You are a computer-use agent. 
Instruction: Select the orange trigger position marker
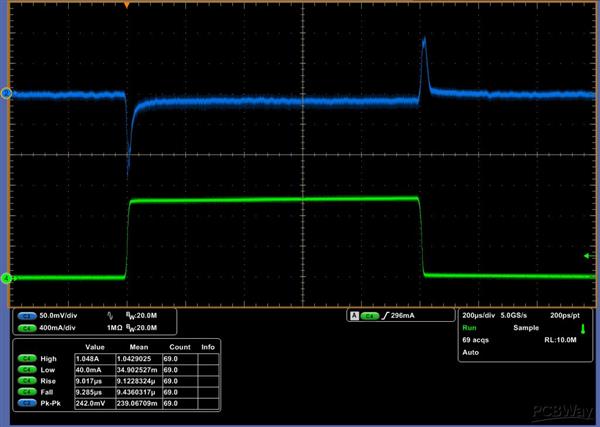pos(127,6)
